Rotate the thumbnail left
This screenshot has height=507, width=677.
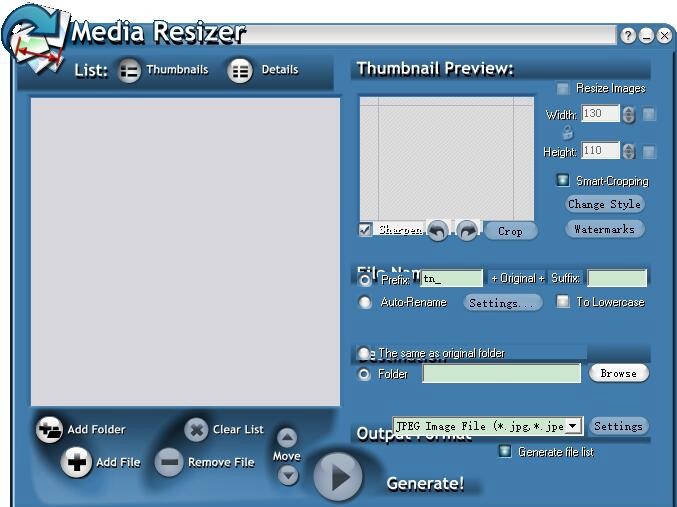coord(438,231)
